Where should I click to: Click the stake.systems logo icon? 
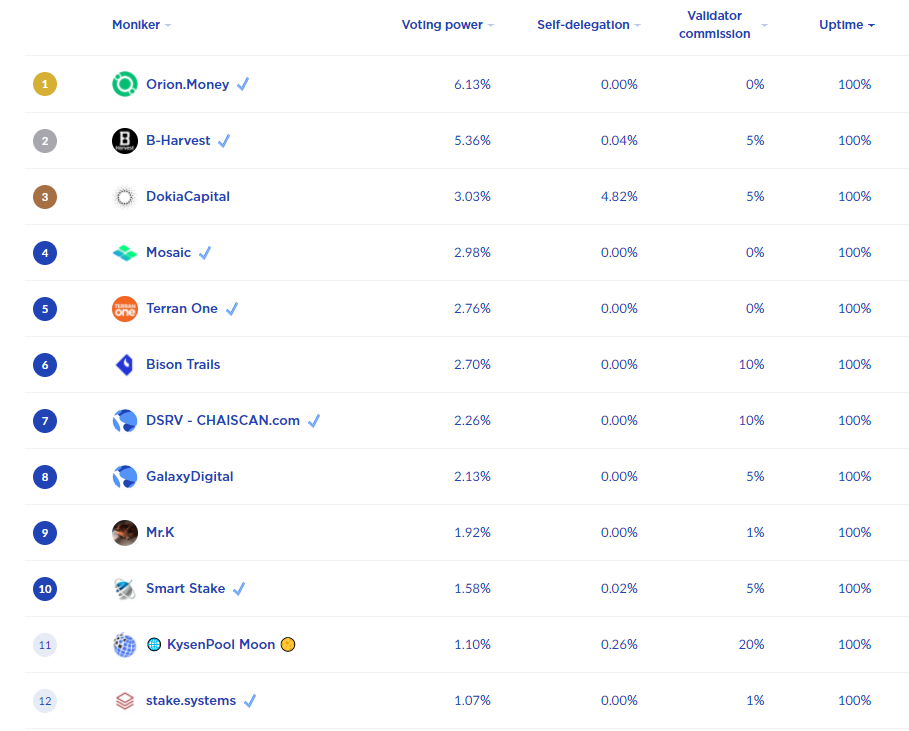click(124, 701)
